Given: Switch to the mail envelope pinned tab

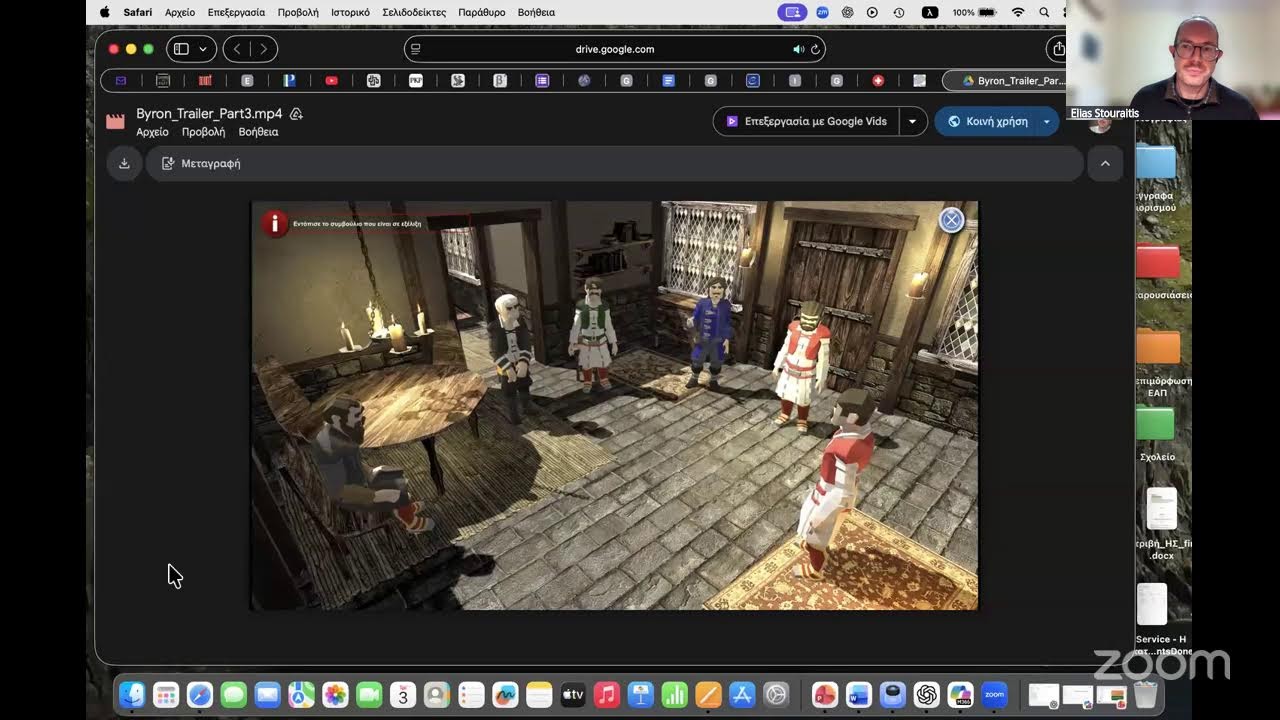Looking at the screenshot, I should [x=121, y=80].
